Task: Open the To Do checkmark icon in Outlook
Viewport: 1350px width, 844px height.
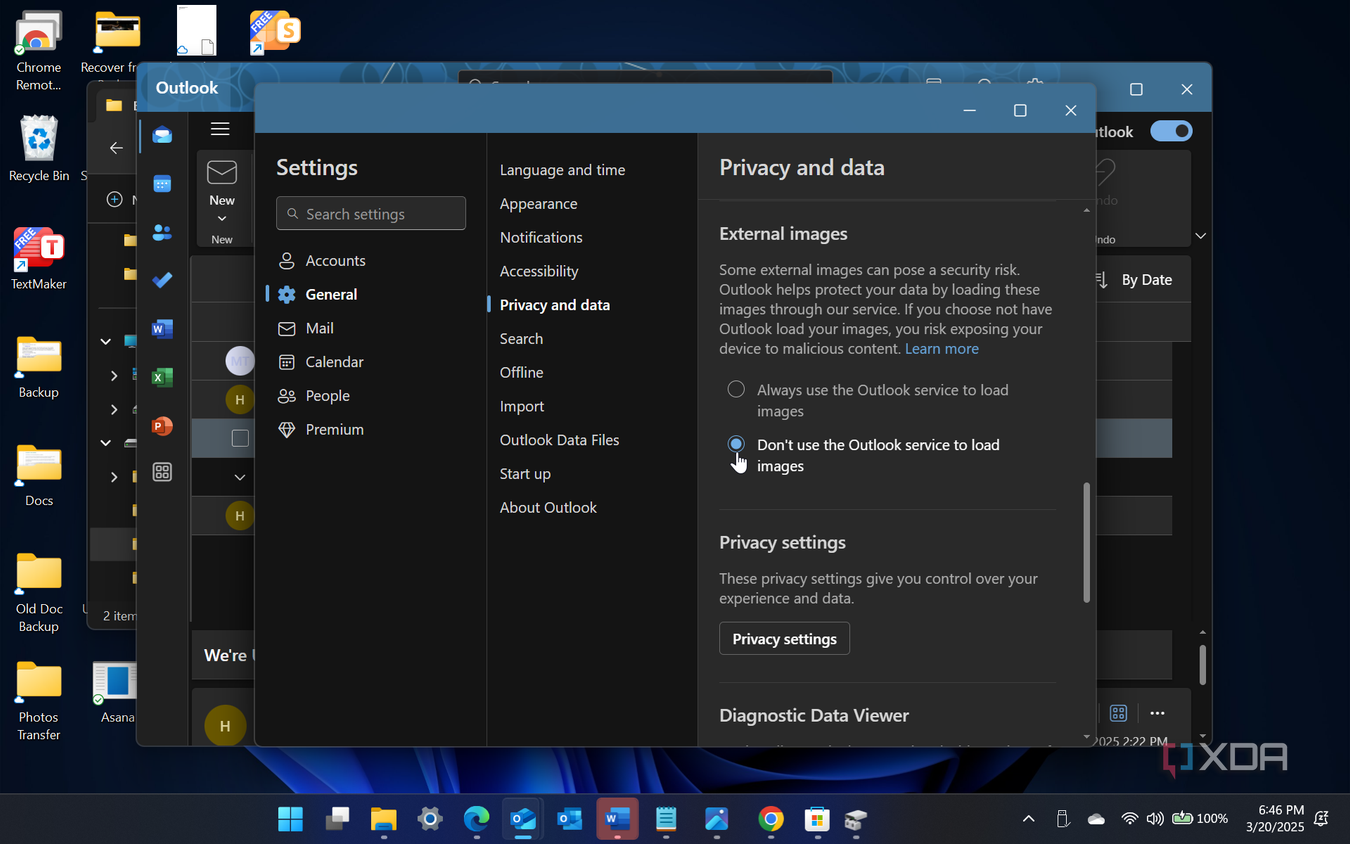Action: 162,281
